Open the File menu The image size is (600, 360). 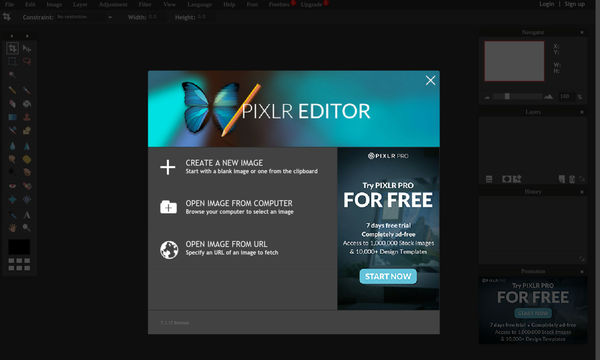[x=10, y=4]
